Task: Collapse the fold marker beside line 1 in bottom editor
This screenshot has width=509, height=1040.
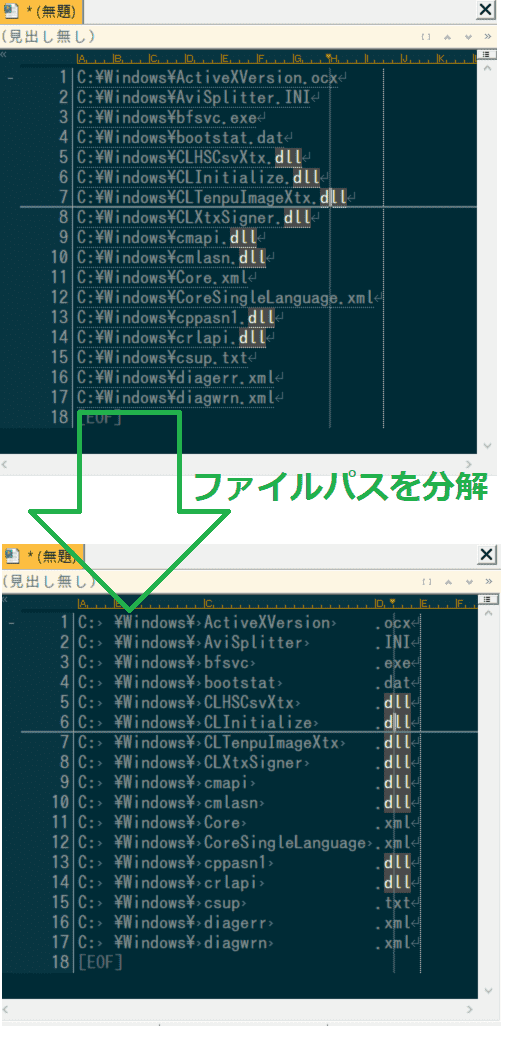Action: (11, 623)
